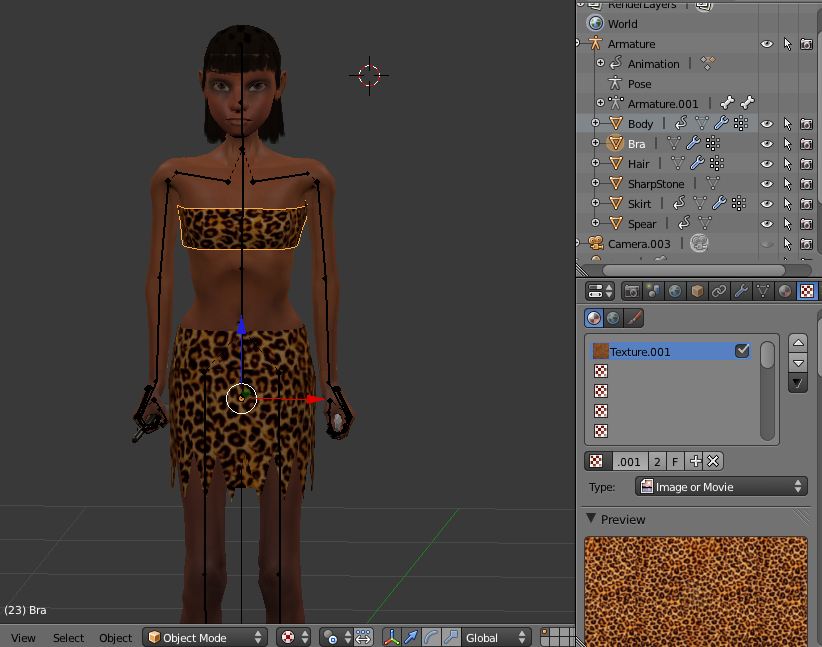The width and height of the screenshot is (822, 647).
Task: Open the Object Constraints tab (chain link icon)
Action: point(721,291)
